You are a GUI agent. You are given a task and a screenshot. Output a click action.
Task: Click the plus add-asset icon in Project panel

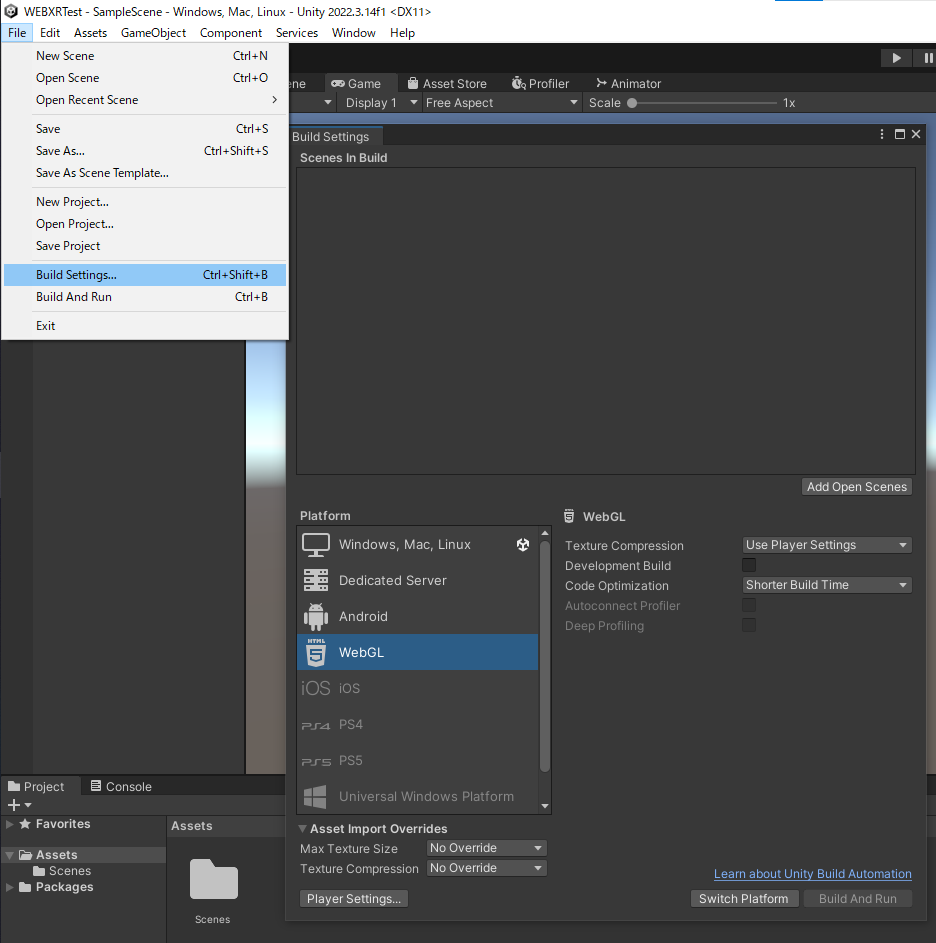[14, 805]
